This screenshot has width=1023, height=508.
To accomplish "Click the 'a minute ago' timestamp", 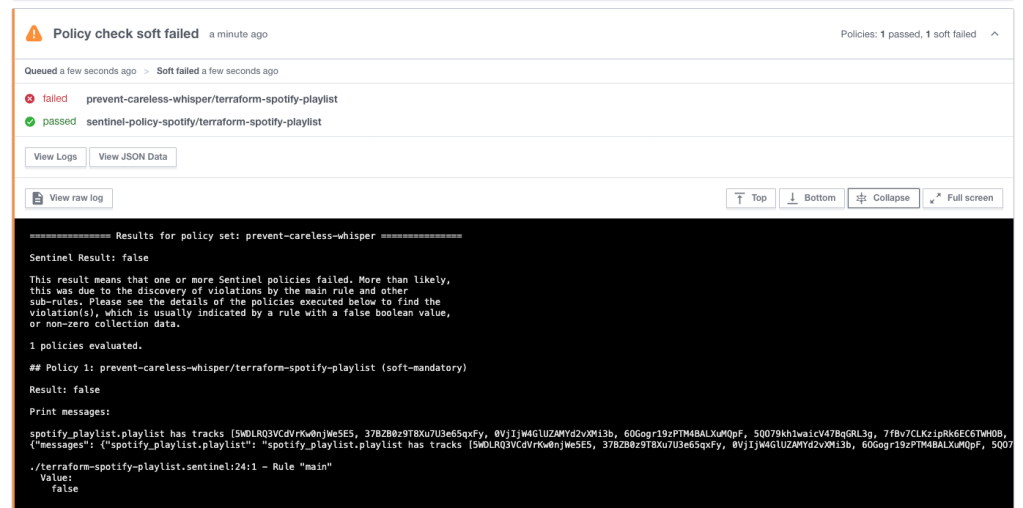I will pos(238,35).
